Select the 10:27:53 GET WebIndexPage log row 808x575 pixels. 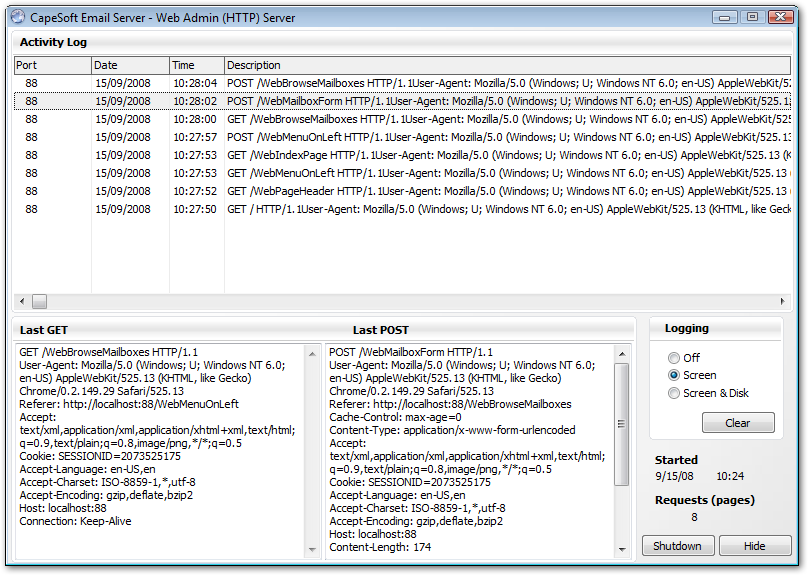click(x=400, y=155)
